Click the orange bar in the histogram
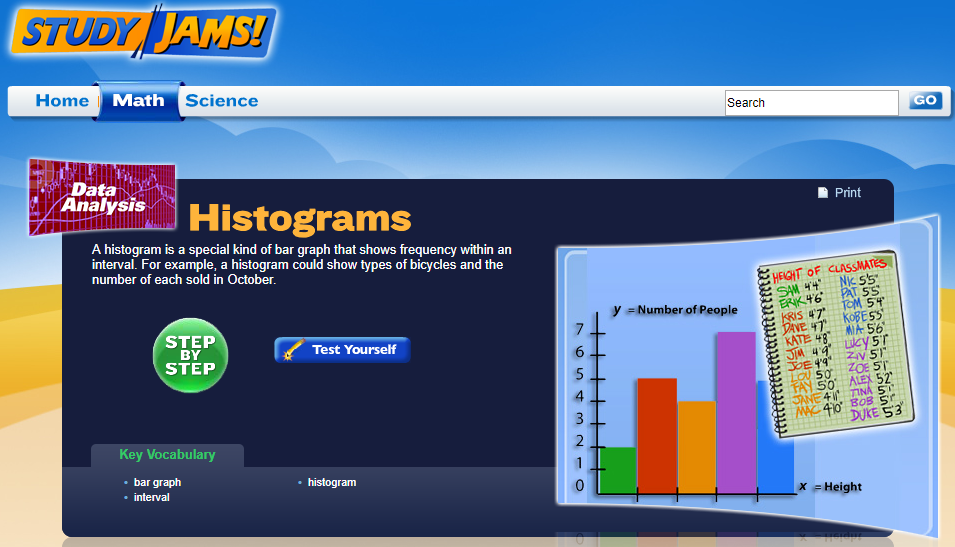Viewport: 955px width, 547px height. [697, 447]
